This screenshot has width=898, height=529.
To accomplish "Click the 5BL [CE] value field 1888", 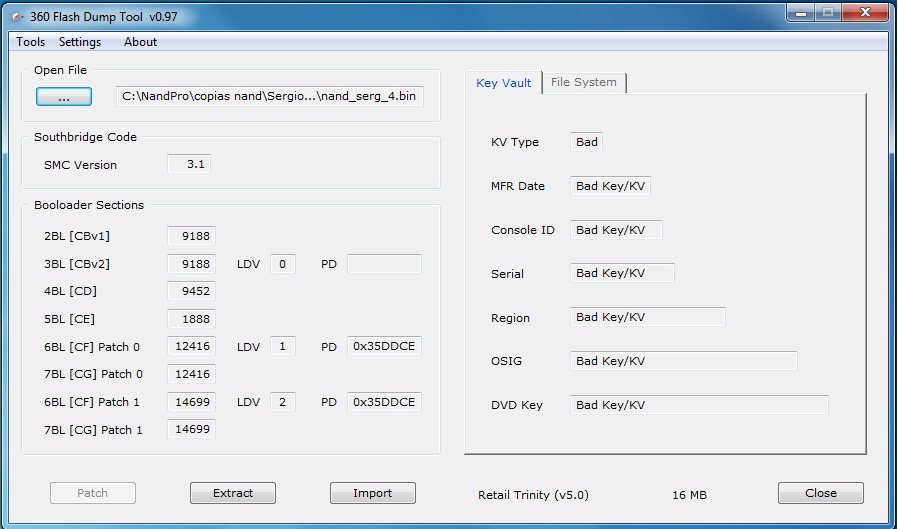I will pos(191,319).
